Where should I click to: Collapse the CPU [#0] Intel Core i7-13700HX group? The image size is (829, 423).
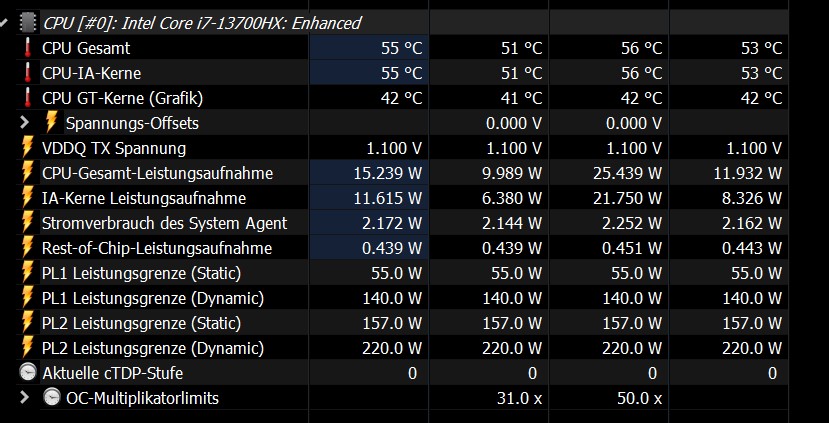[4, 23]
